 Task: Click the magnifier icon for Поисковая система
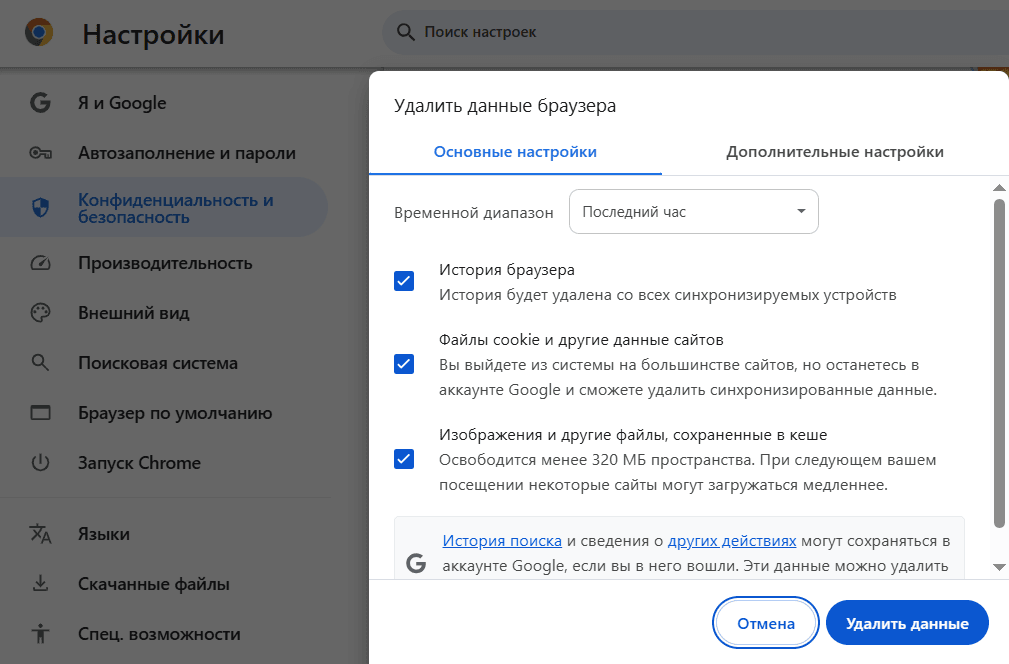click(x=40, y=363)
